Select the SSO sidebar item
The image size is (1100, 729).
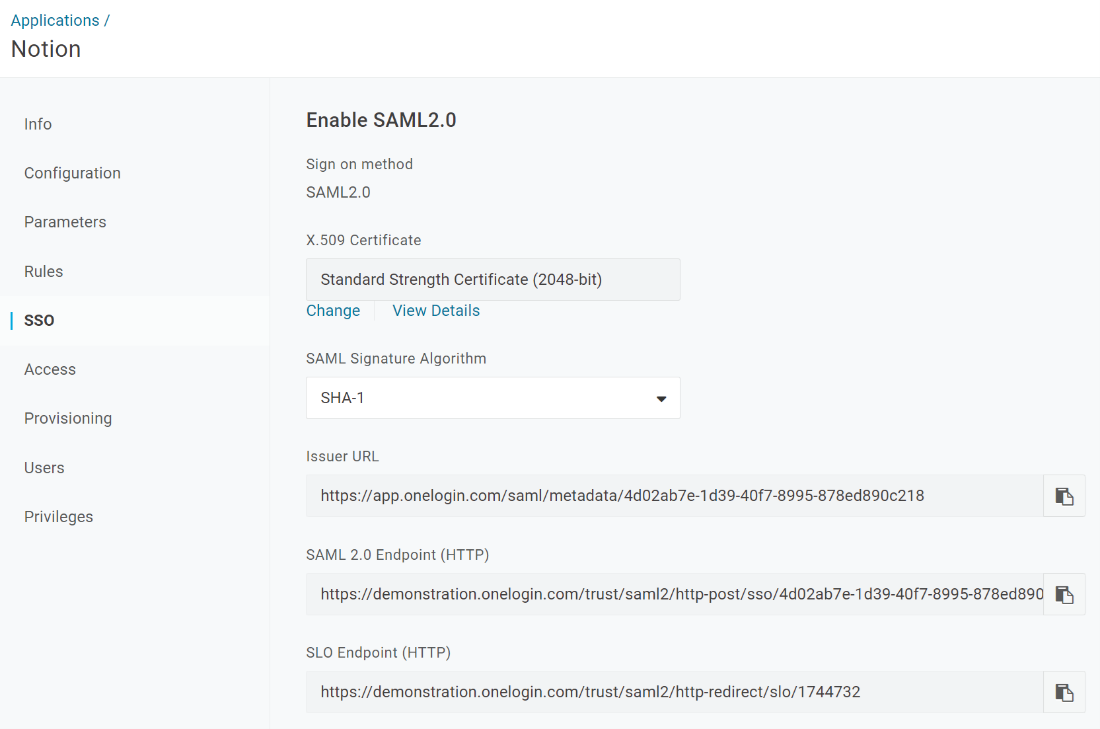[39, 321]
